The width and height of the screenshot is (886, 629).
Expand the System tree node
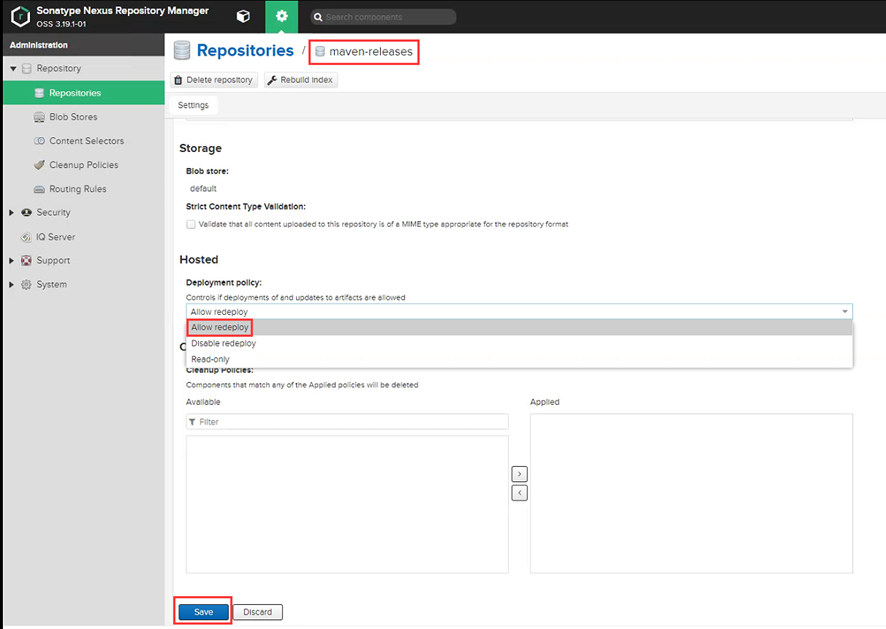tap(11, 285)
